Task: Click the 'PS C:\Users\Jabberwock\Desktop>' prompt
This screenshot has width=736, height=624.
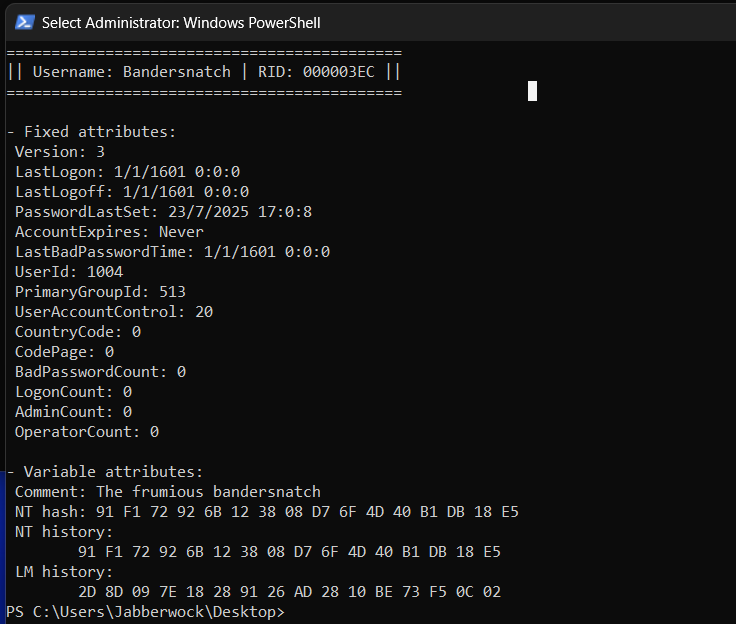Action: tap(146, 612)
